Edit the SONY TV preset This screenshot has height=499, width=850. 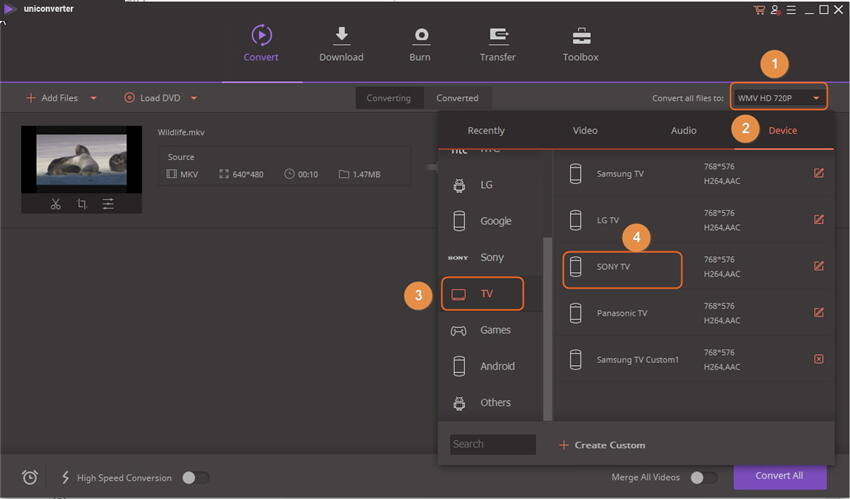click(819, 266)
